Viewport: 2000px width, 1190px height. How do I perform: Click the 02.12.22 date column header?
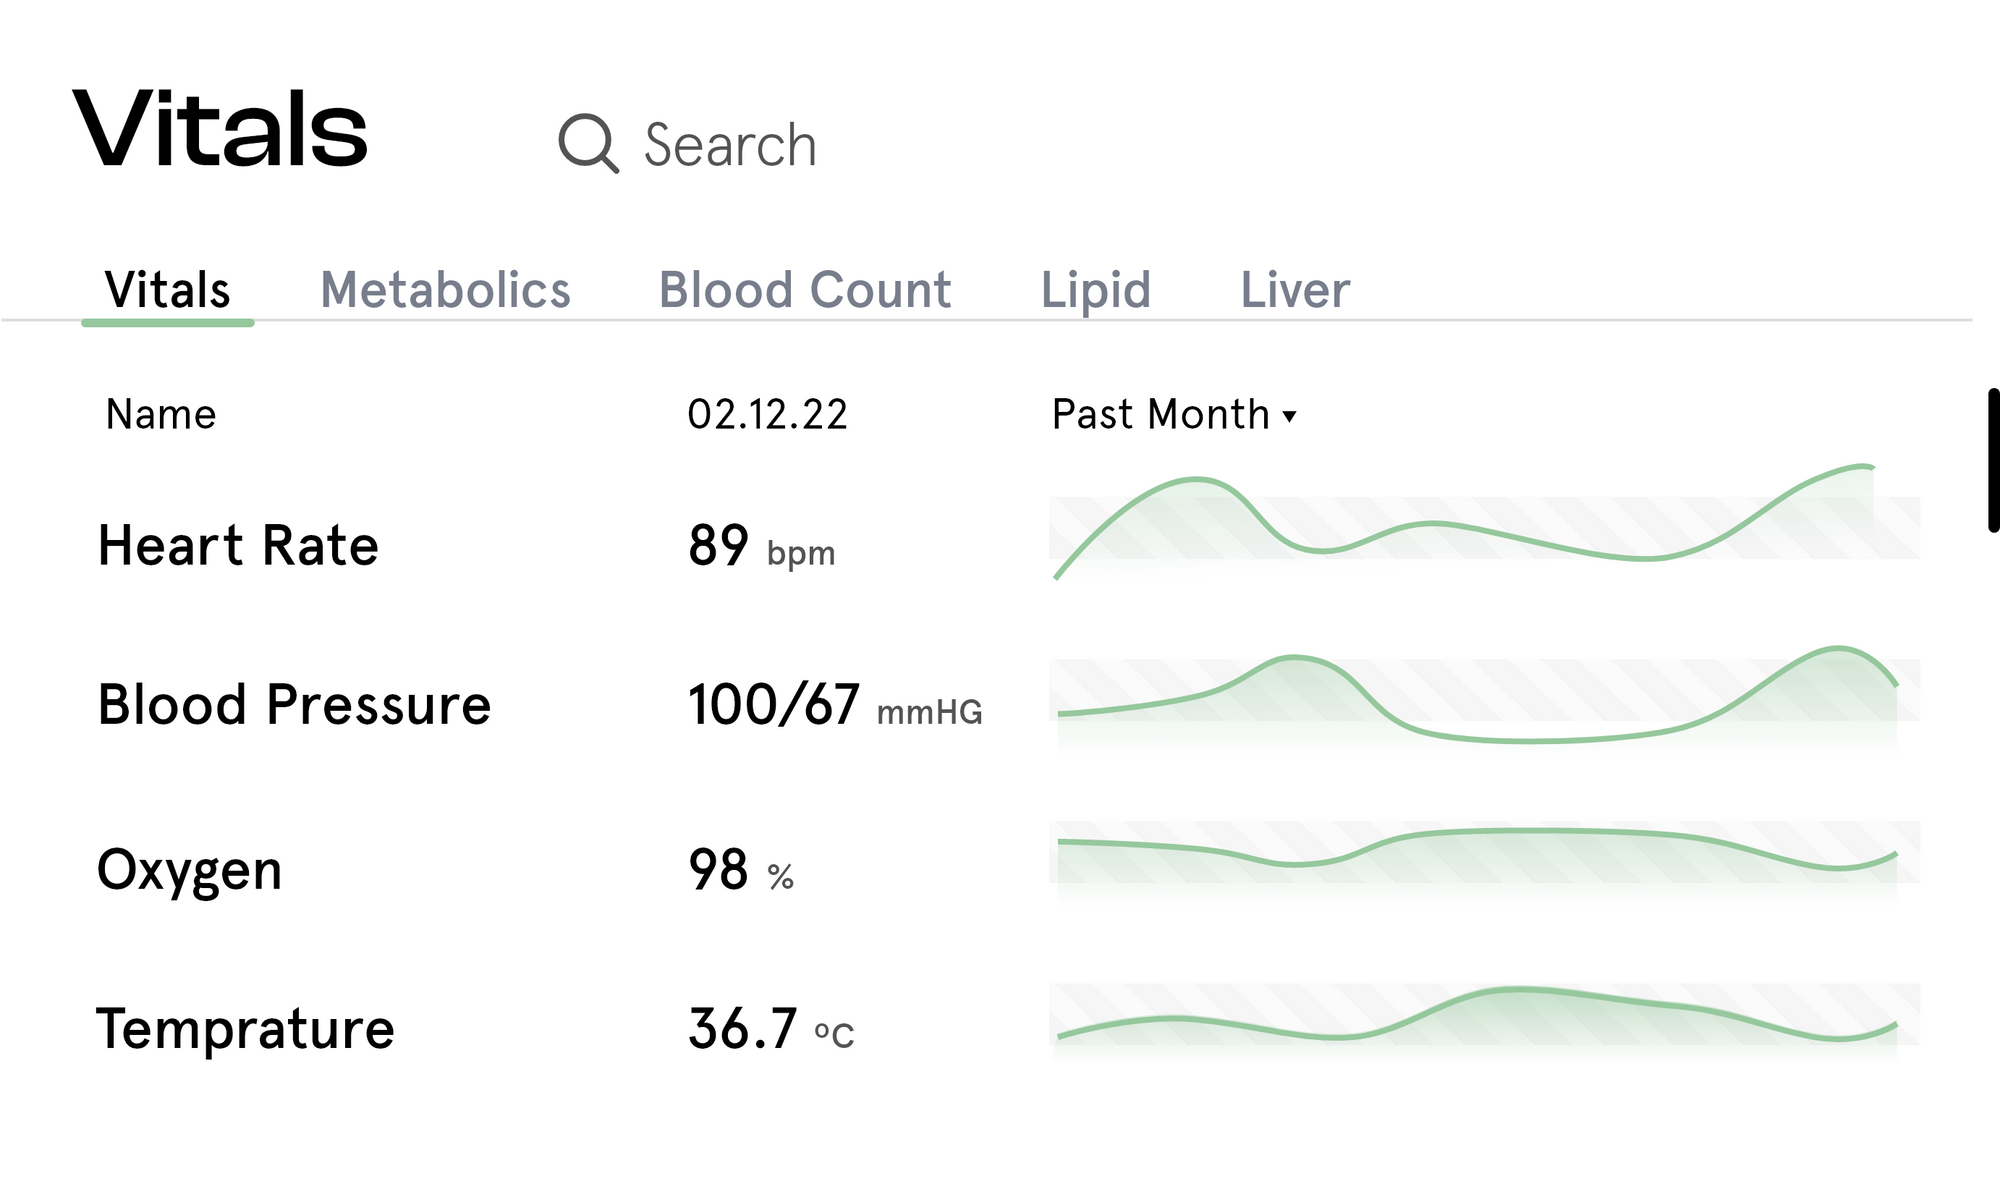coord(767,414)
